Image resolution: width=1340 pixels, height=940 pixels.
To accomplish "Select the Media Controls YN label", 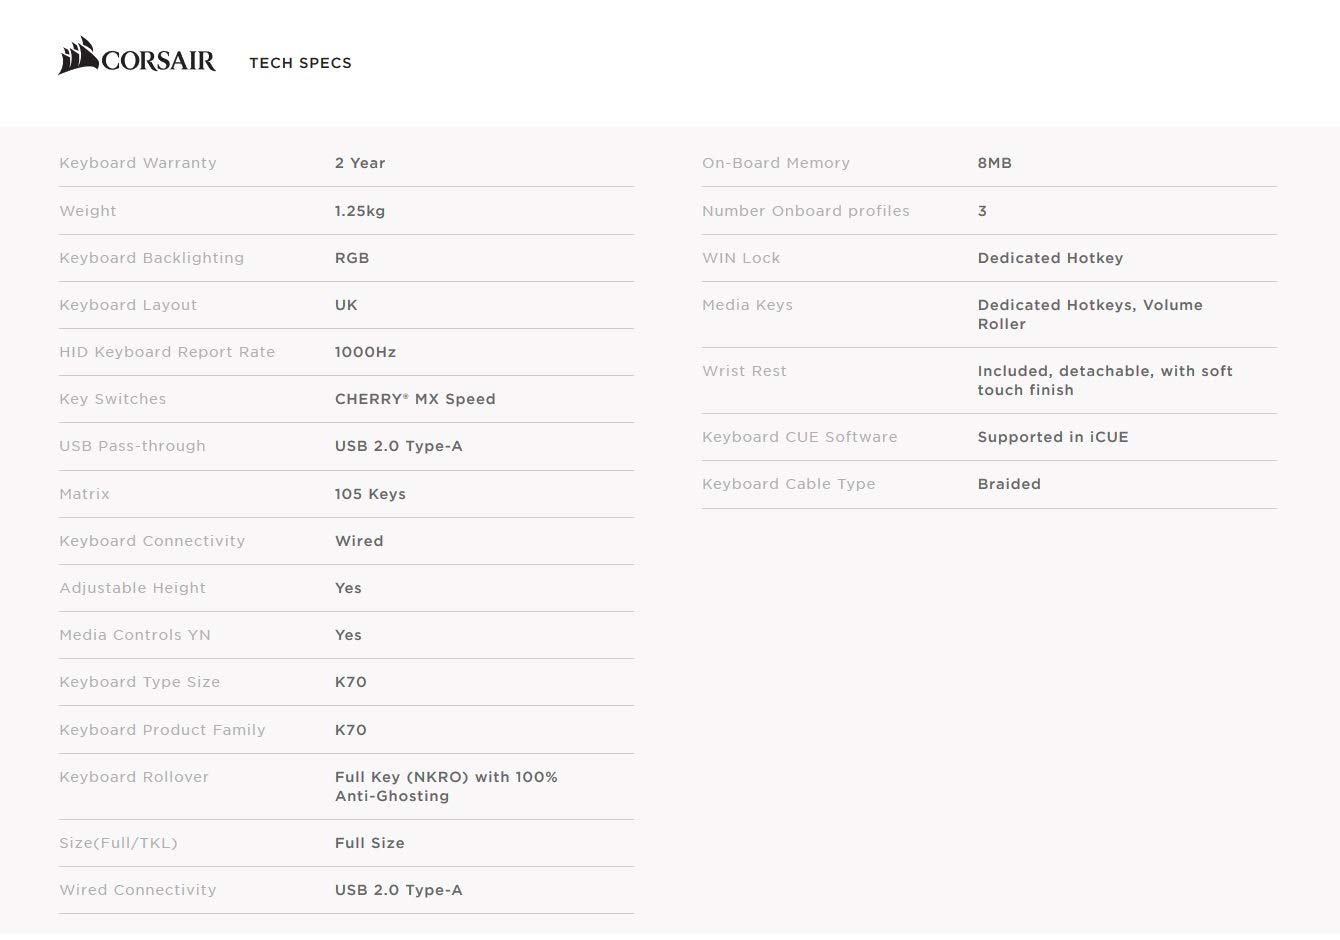I will point(135,635).
